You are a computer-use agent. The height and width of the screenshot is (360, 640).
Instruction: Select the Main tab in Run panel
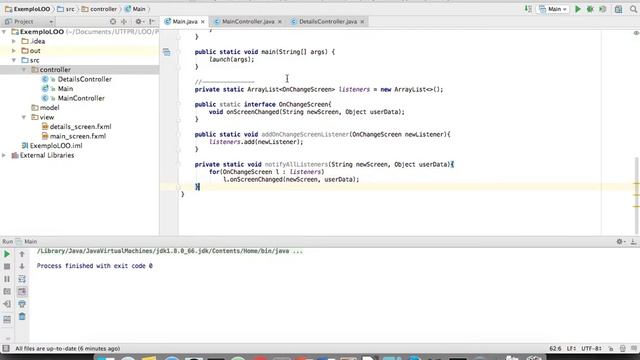(27, 242)
